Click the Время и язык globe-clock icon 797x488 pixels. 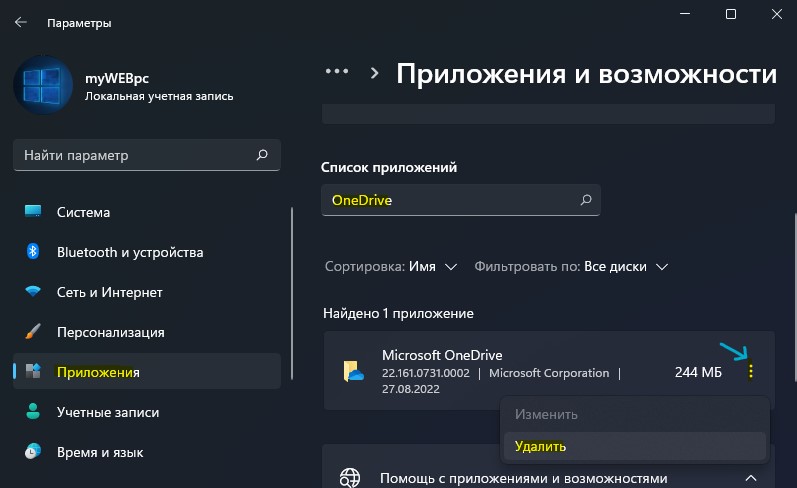[33, 451]
